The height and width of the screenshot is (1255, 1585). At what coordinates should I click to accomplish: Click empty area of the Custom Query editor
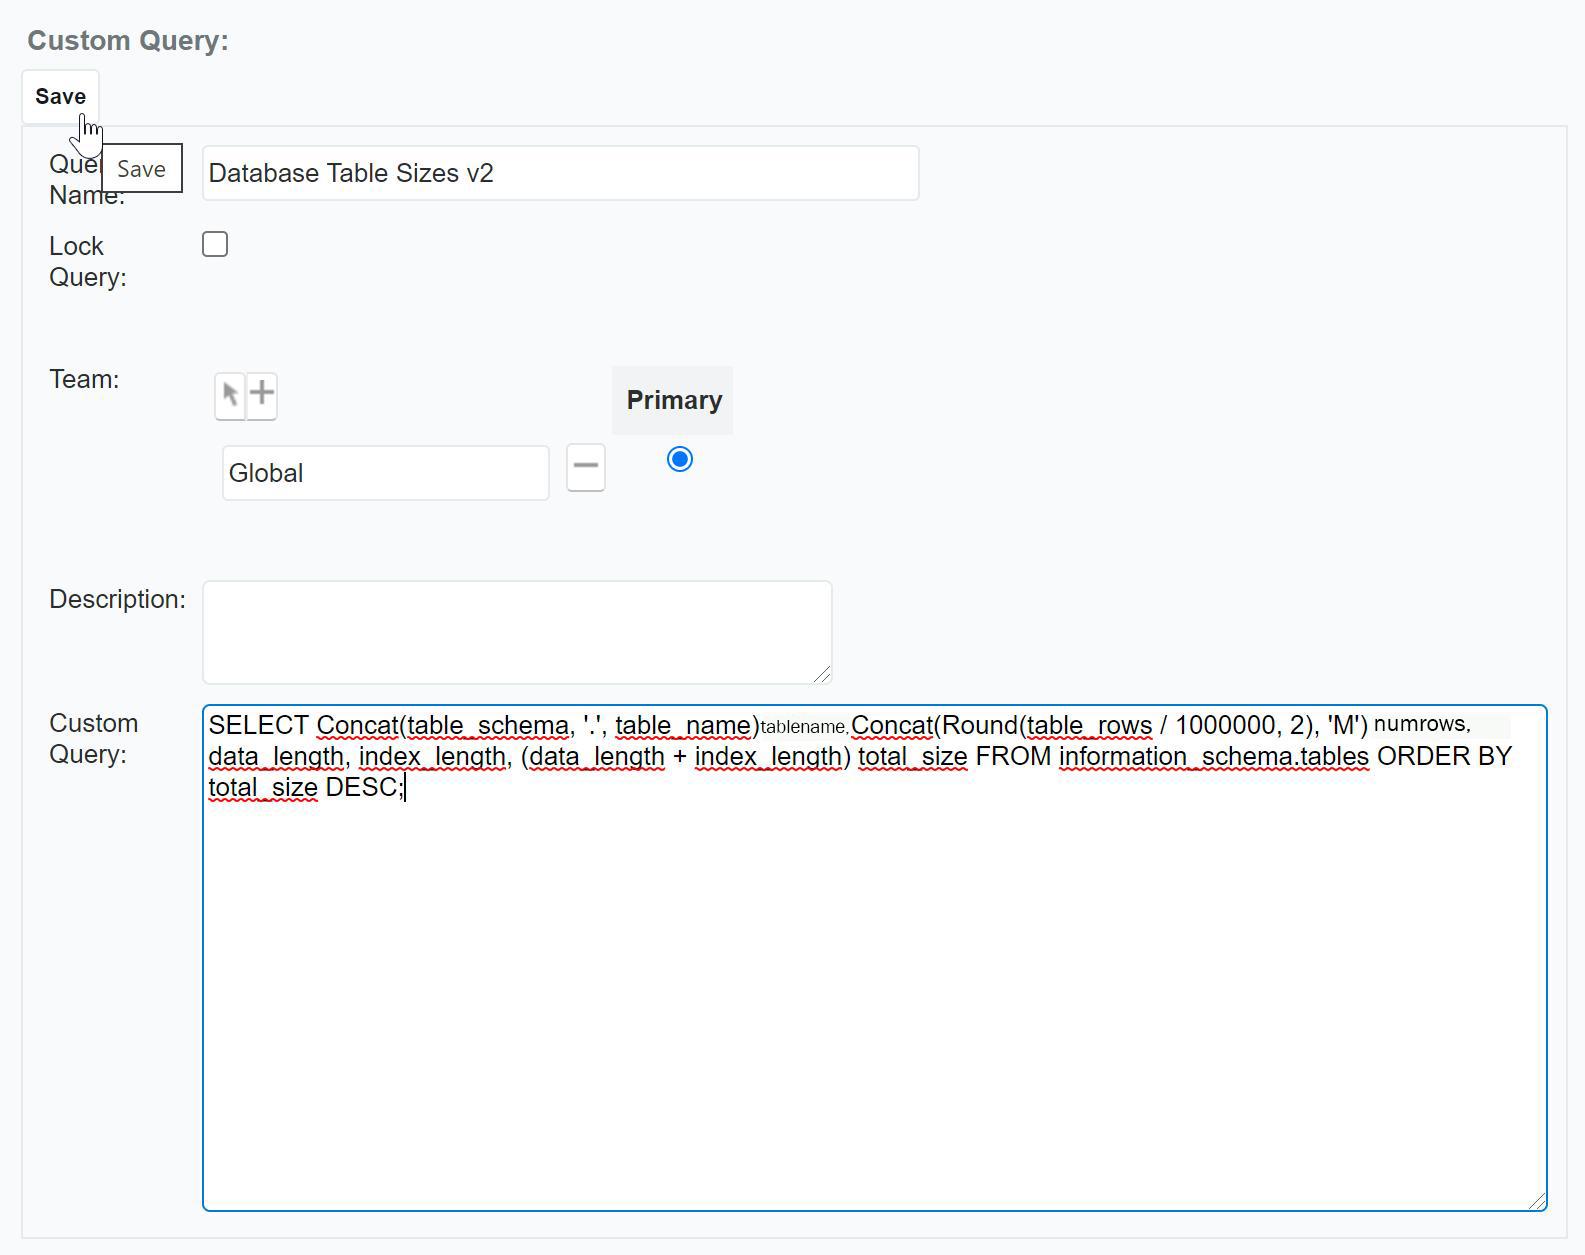(x=874, y=1000)
